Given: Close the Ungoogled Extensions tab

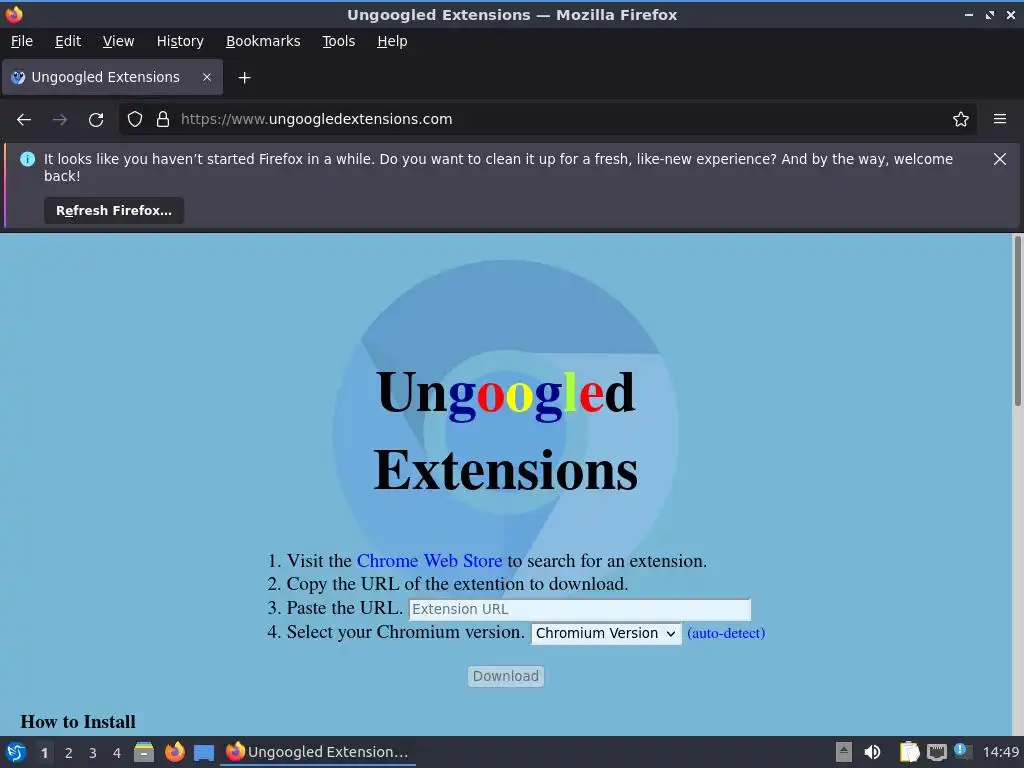Looking at the screenshot, I should [206, 77].
